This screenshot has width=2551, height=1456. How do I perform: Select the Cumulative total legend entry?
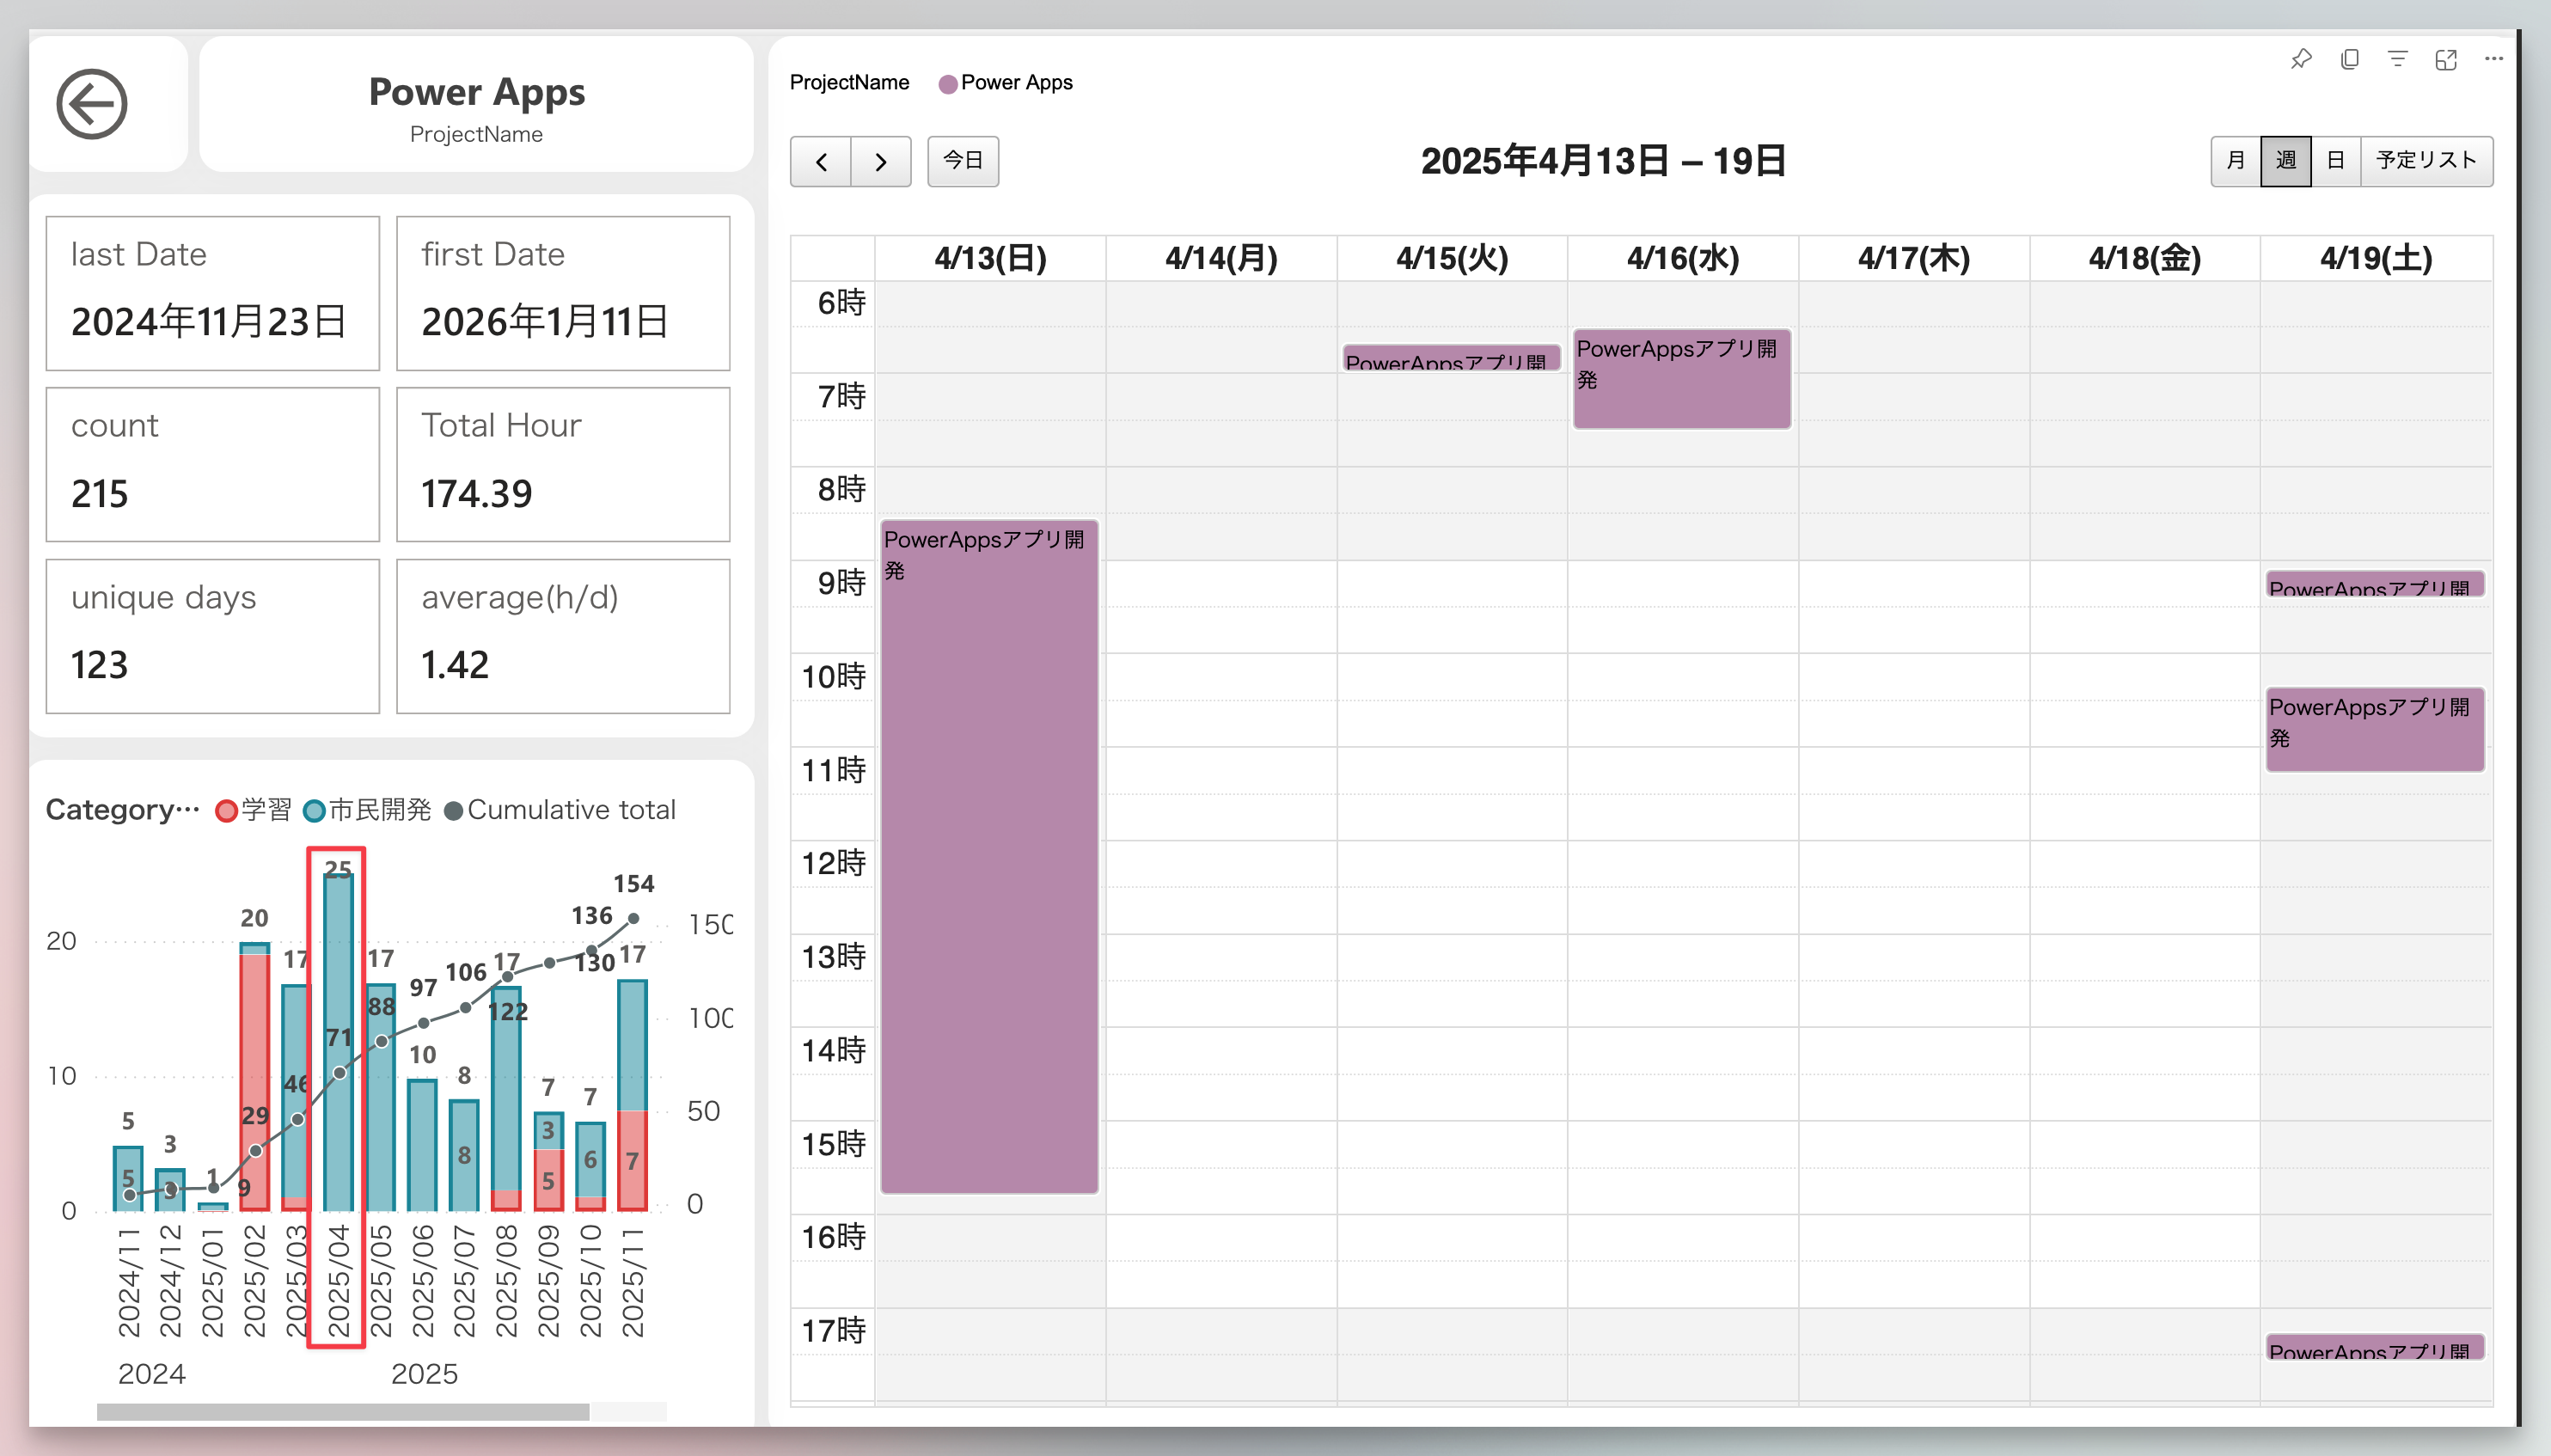[x=560, y=810]
